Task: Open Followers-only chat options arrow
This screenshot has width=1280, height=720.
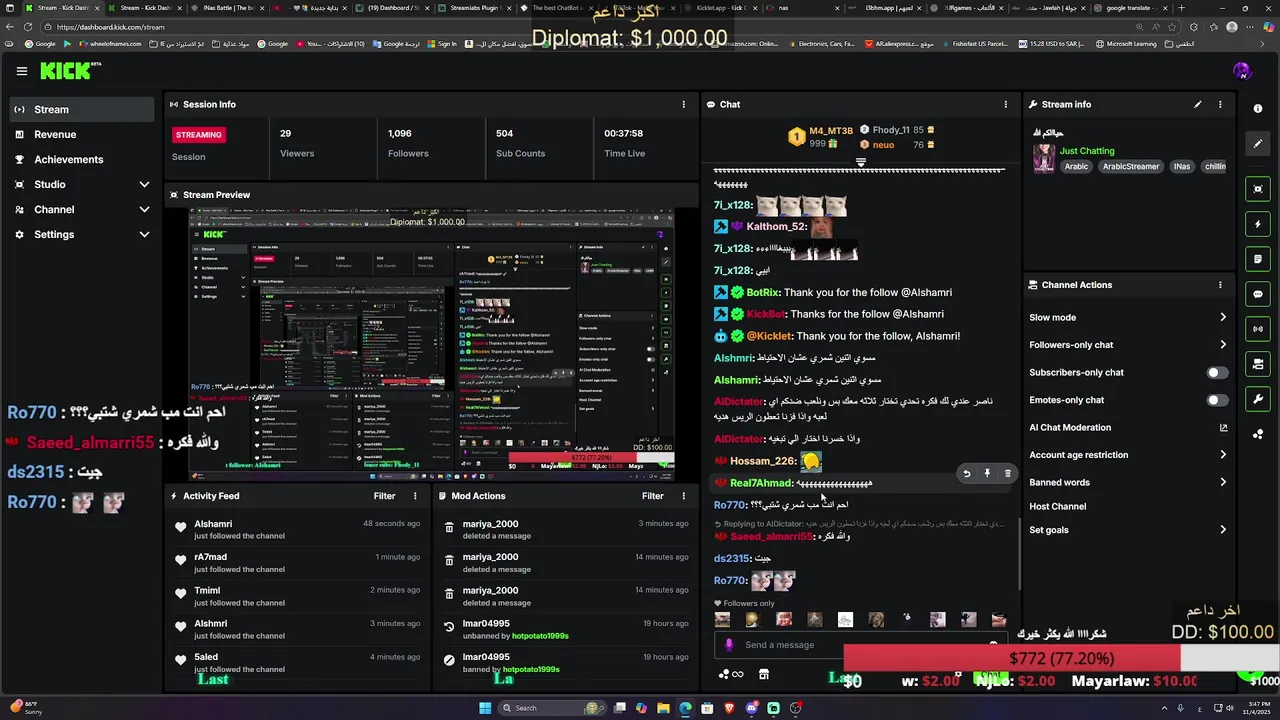Action: 1223,345
